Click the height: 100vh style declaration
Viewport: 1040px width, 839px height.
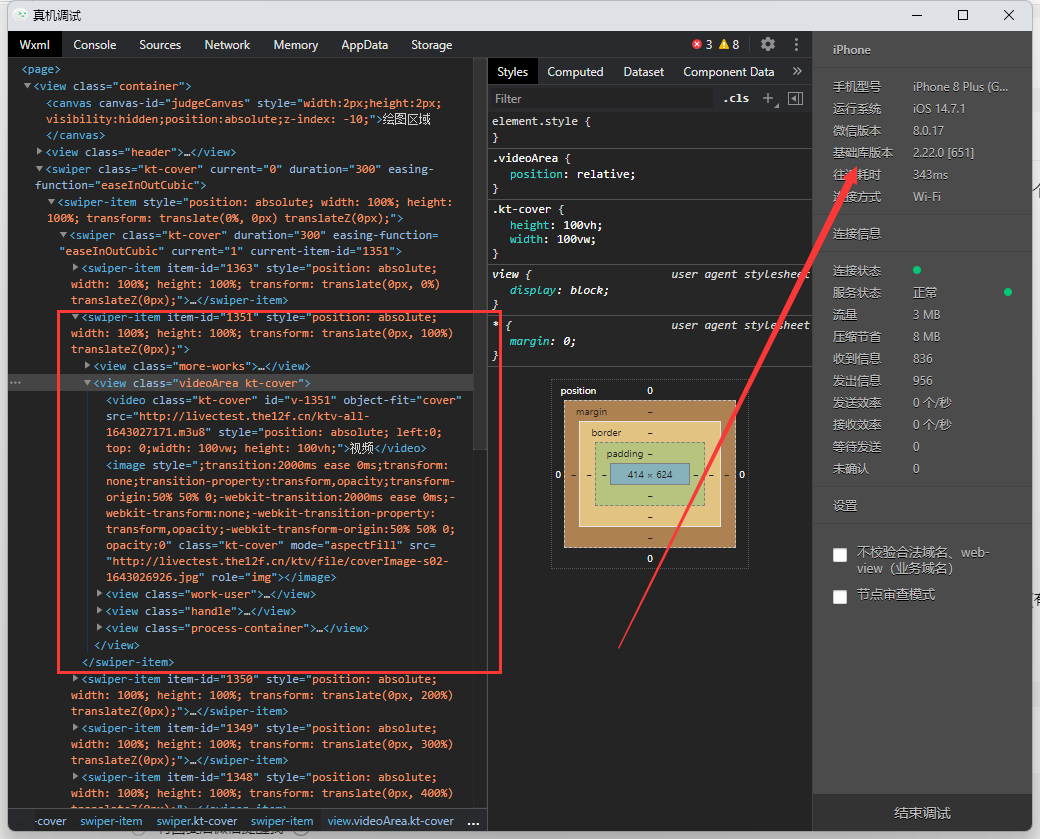coord(556,225)
